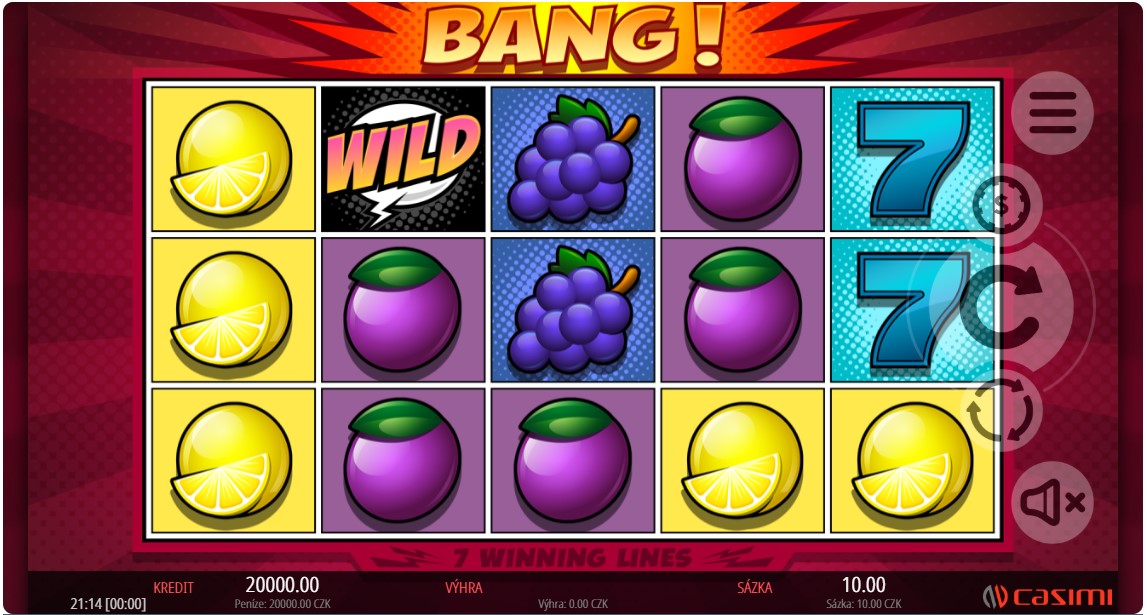Click the VÝHRA win label
1147x615 pixels.
[464, 587]
